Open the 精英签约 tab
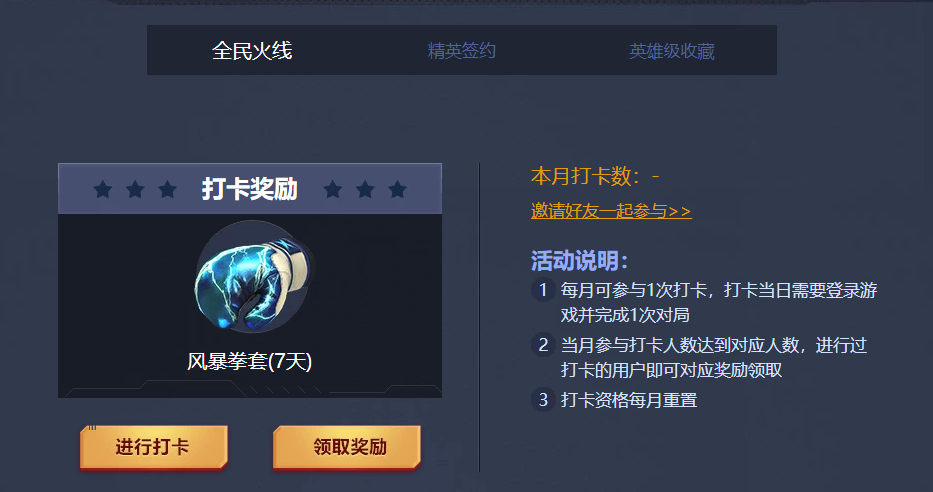Image resolution: width=933 pixels, height=492 pixels. point(462,51)
